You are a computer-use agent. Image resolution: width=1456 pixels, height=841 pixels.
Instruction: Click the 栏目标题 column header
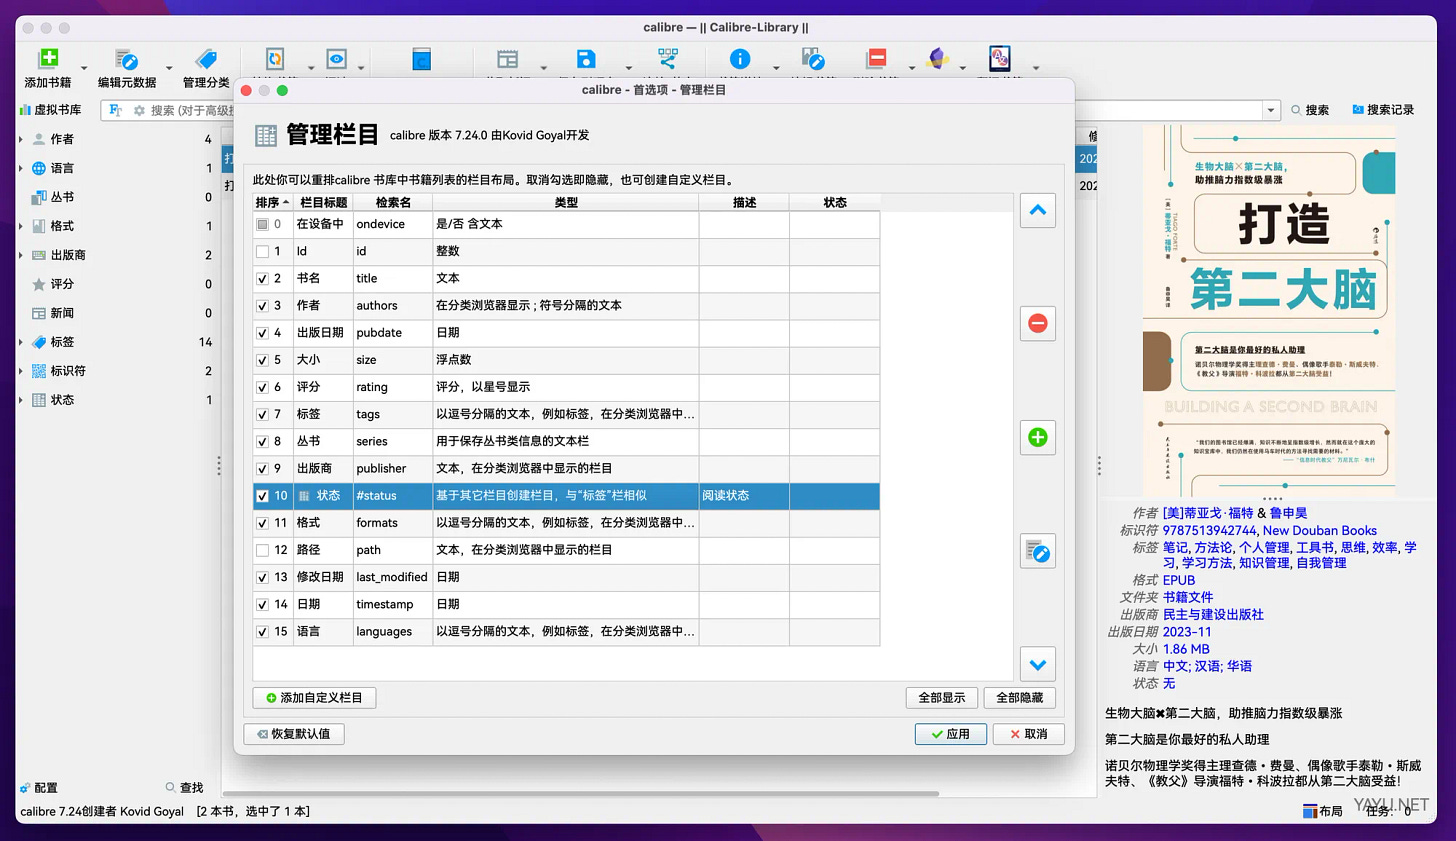tap(324, 202)
